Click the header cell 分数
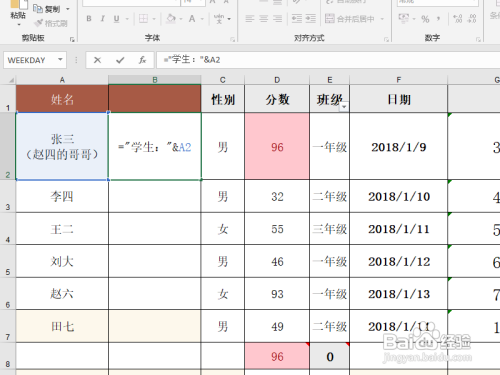Image resolution: width=500 pixels, height=375 pixels. tap(277, 99)
